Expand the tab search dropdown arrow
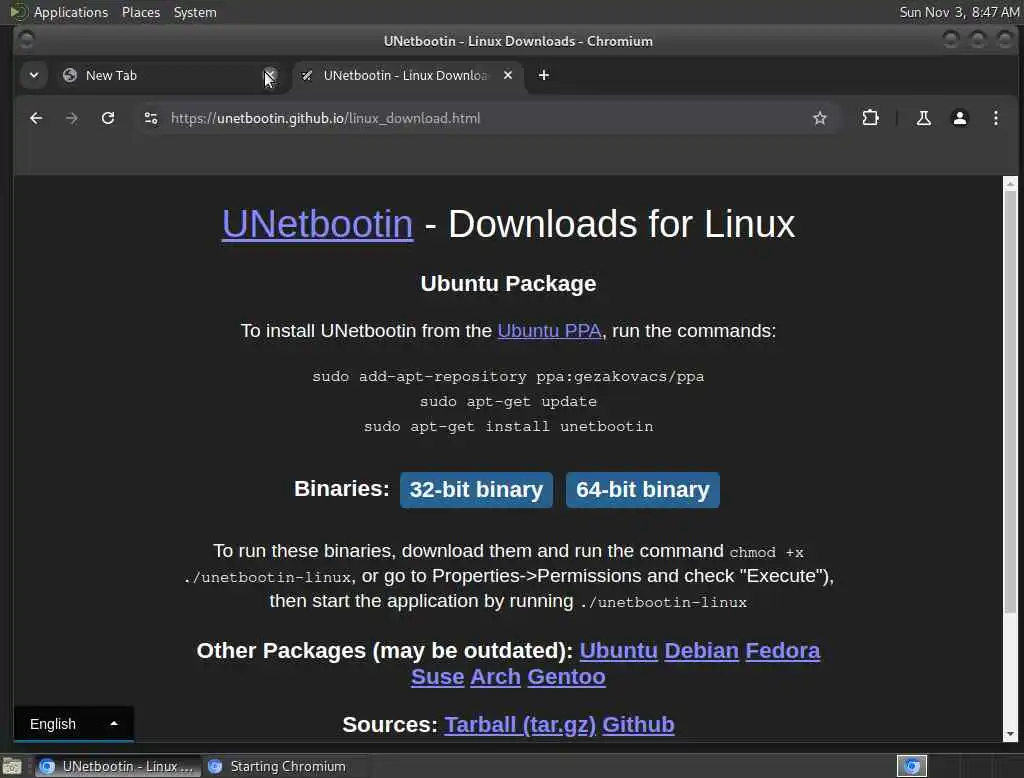Viewport: 1024px width, 778px height. pos(34,75)
